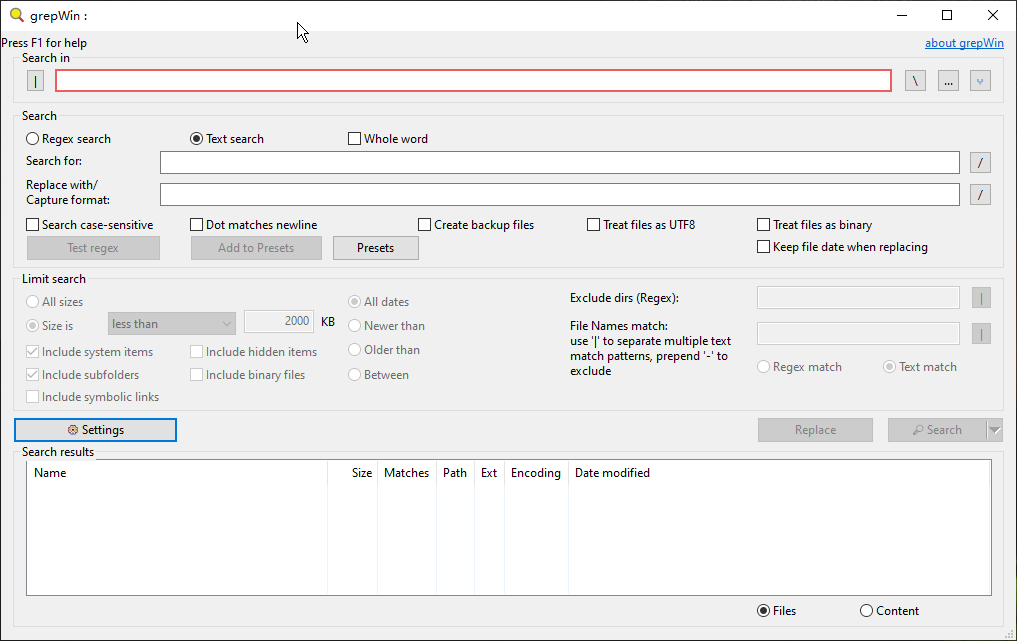Screen dimensions: 1017x641
Task: Expand the search path history arrow button
Action: click(x=980, y=81)
